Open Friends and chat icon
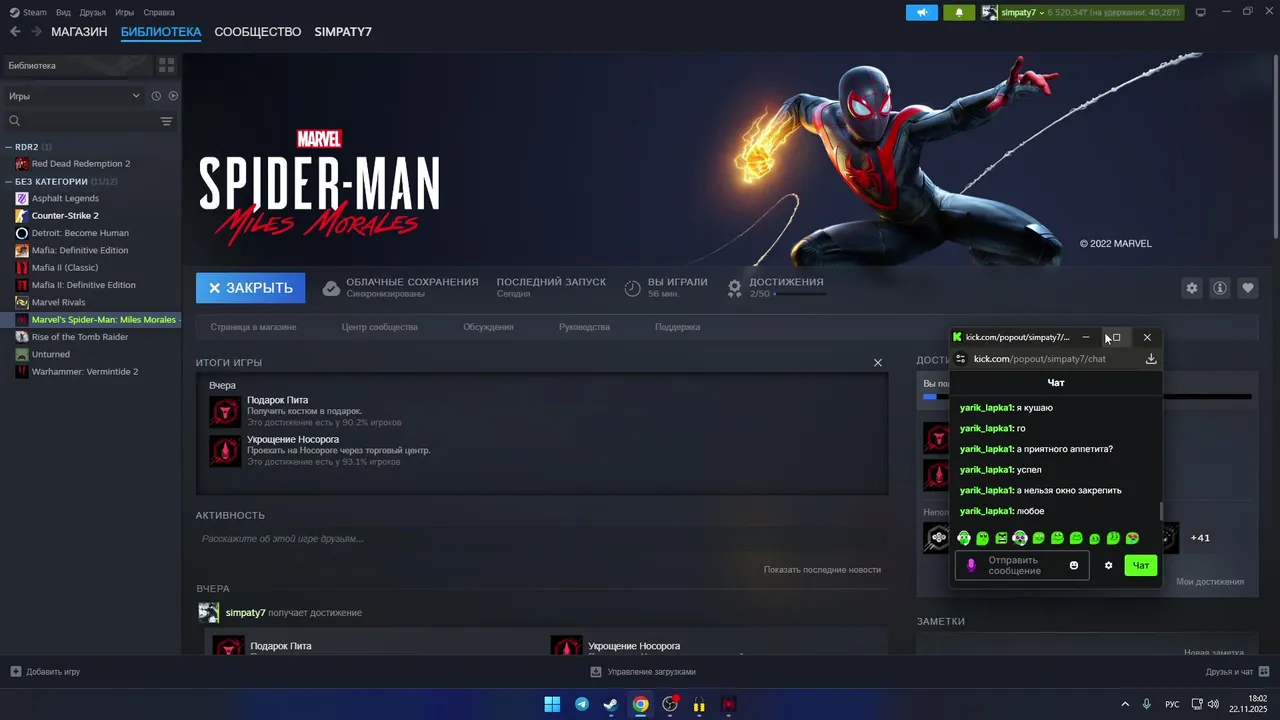Screen dimensions: 1280x720 tap(1264, 671)
